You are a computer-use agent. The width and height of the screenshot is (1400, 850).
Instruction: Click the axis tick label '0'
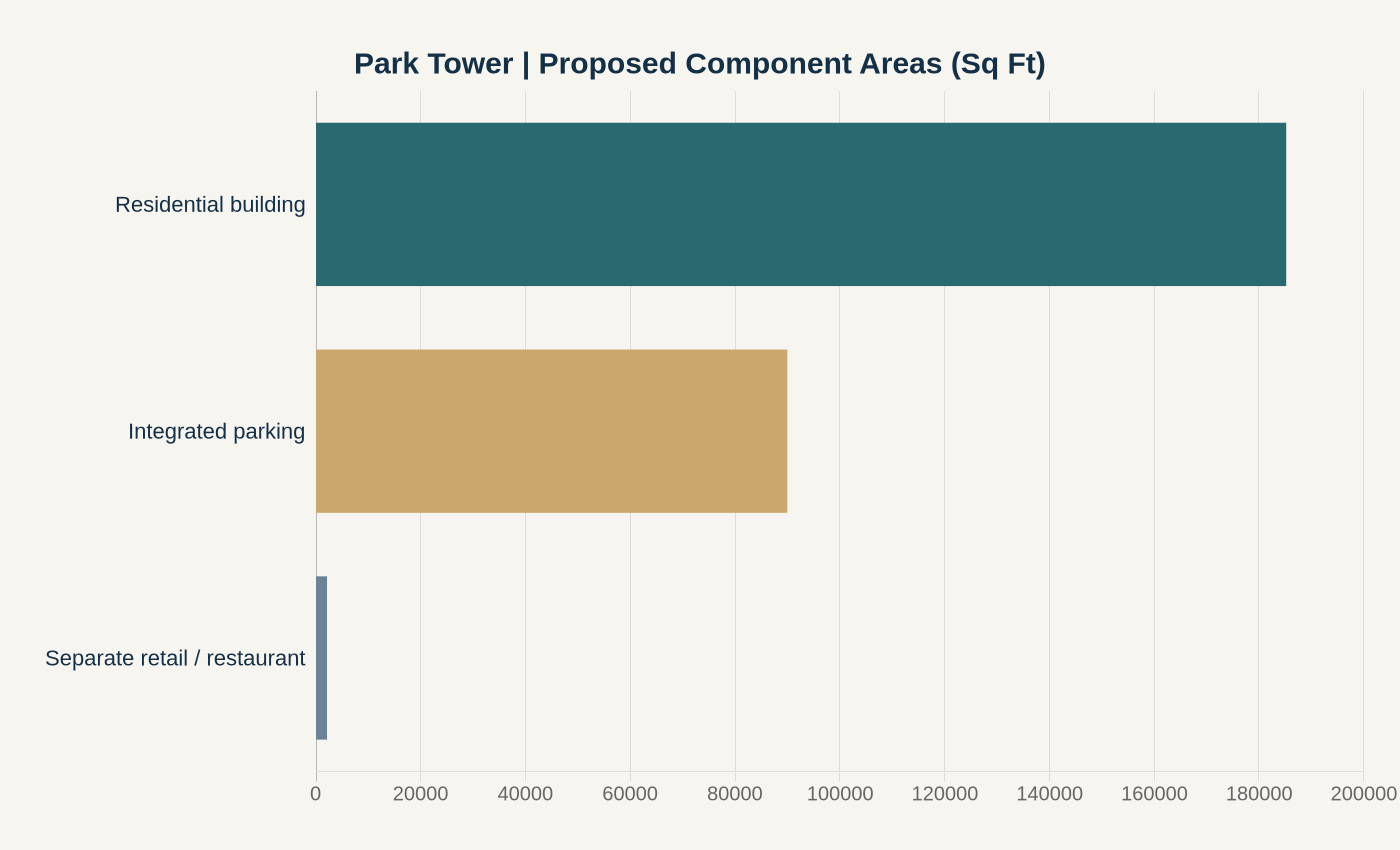pos(316,794)
